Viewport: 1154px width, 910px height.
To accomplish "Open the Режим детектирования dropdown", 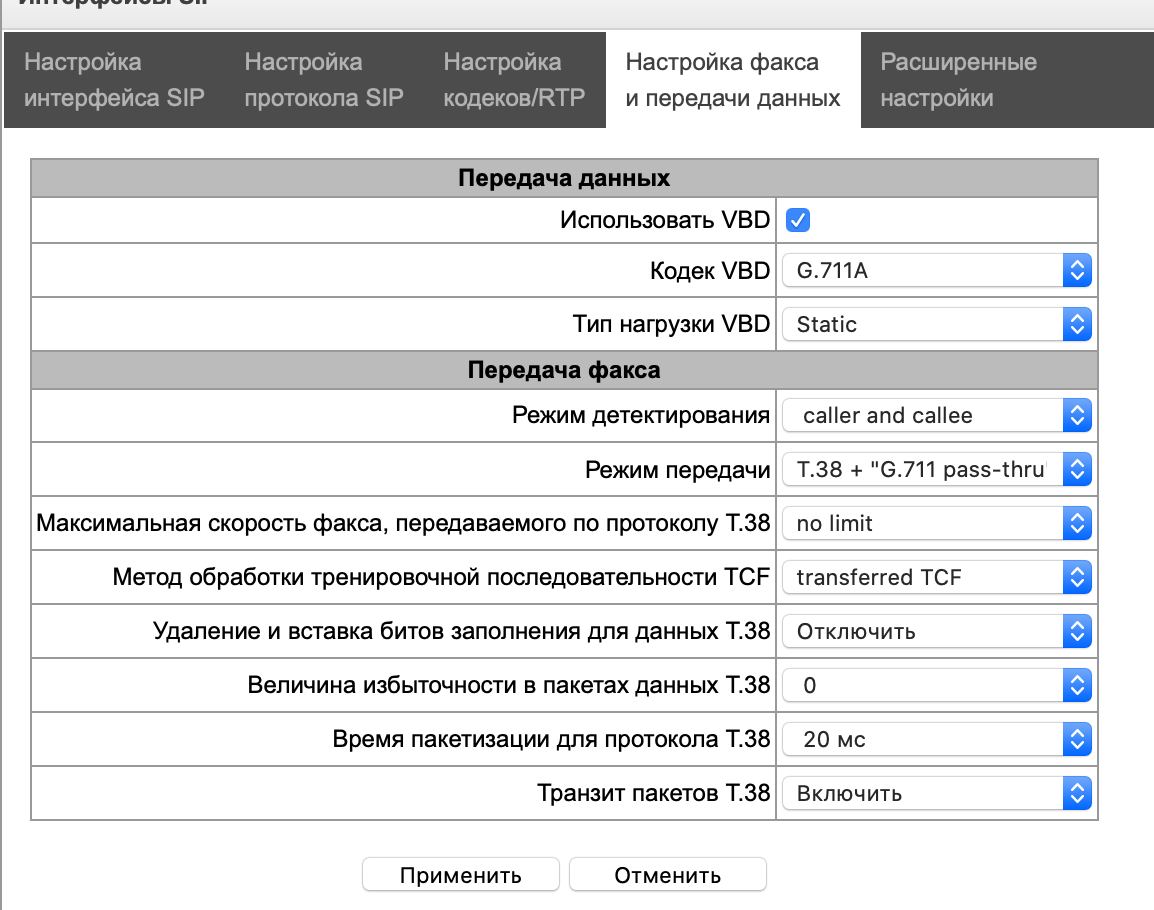I will point(936,416).
